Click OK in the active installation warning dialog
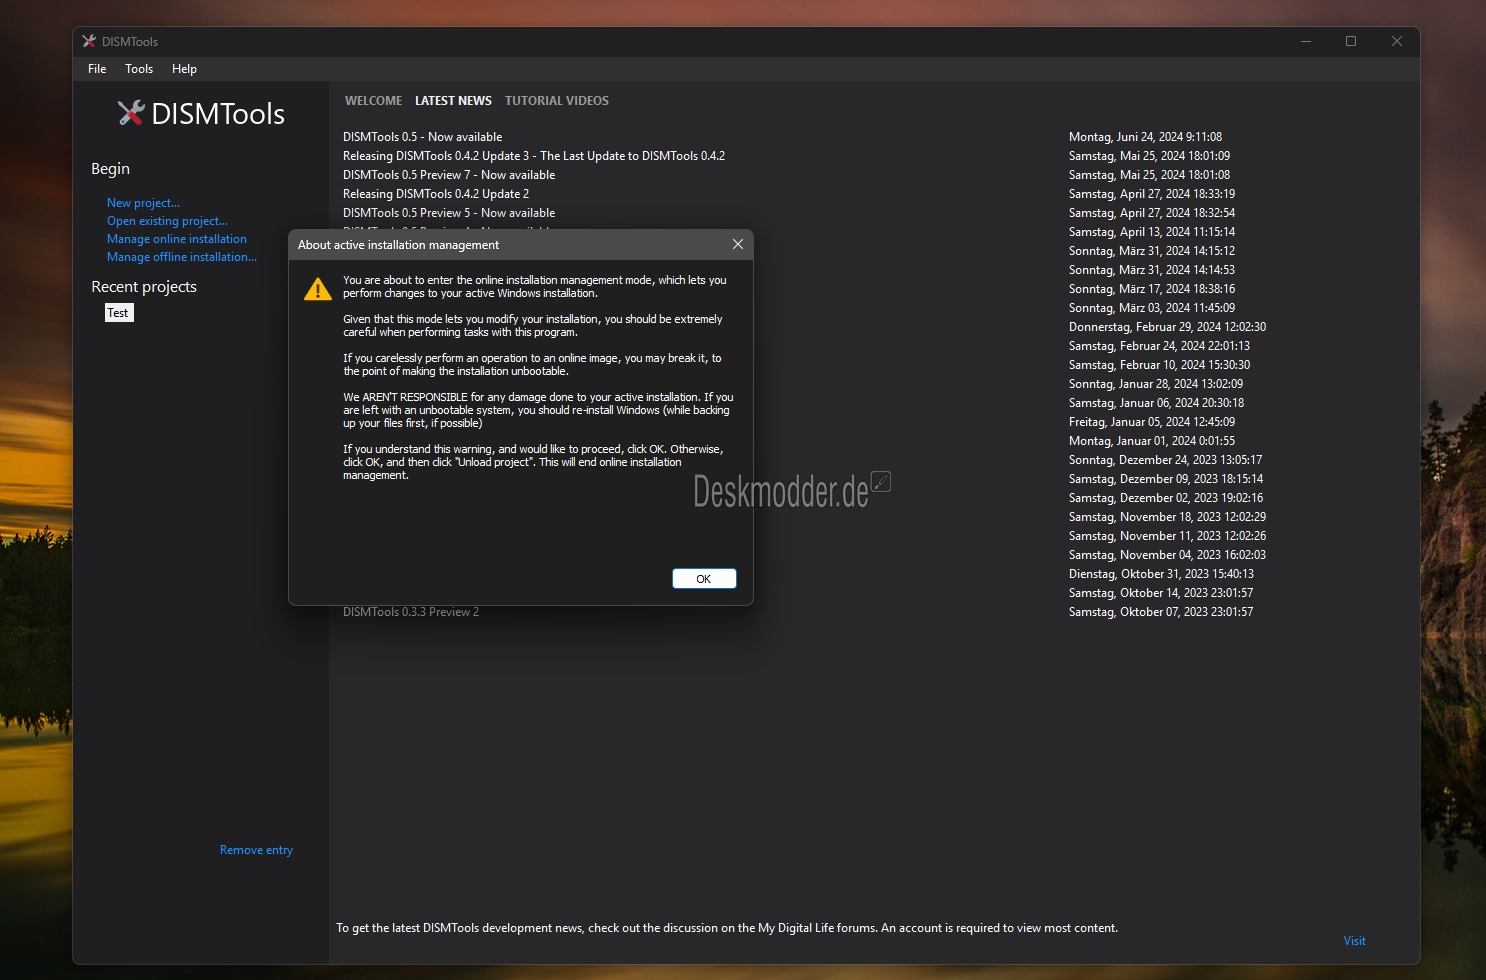1486x980 pixels. point(704,579)
